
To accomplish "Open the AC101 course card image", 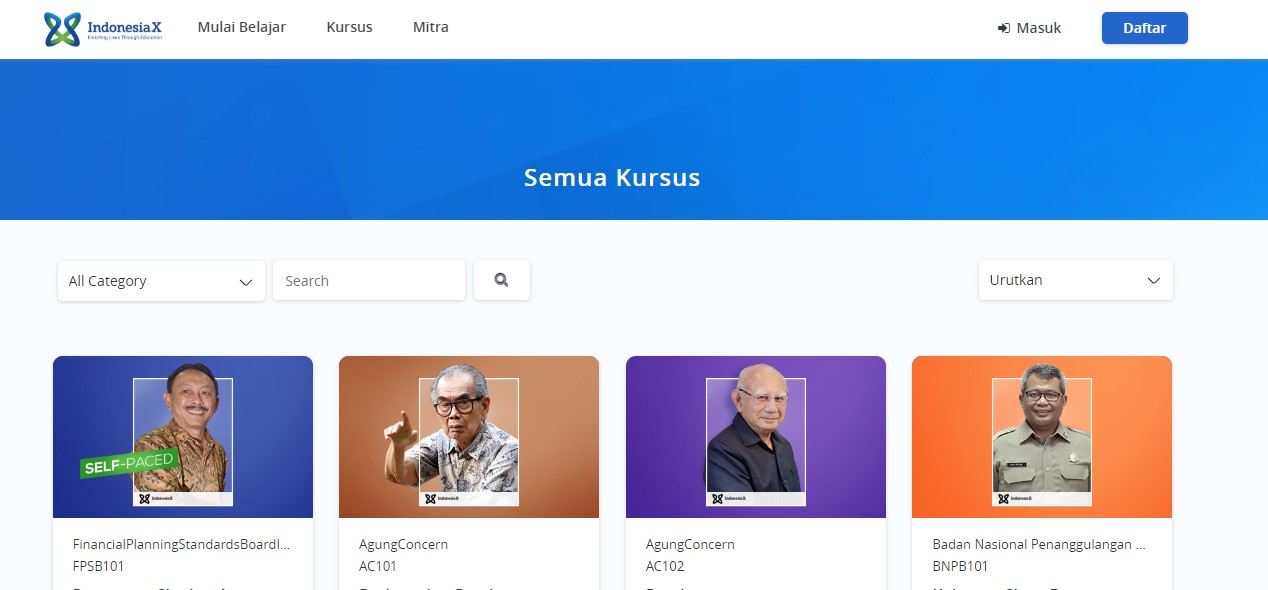I will (469, 437).
